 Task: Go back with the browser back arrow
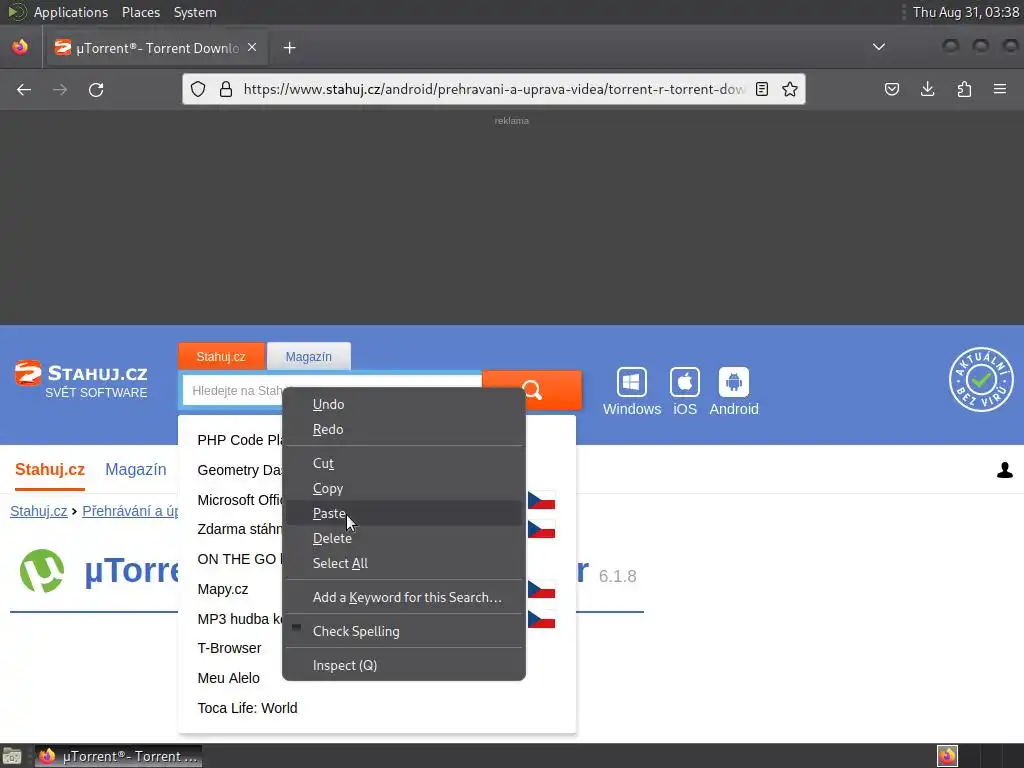pos(24,89)
